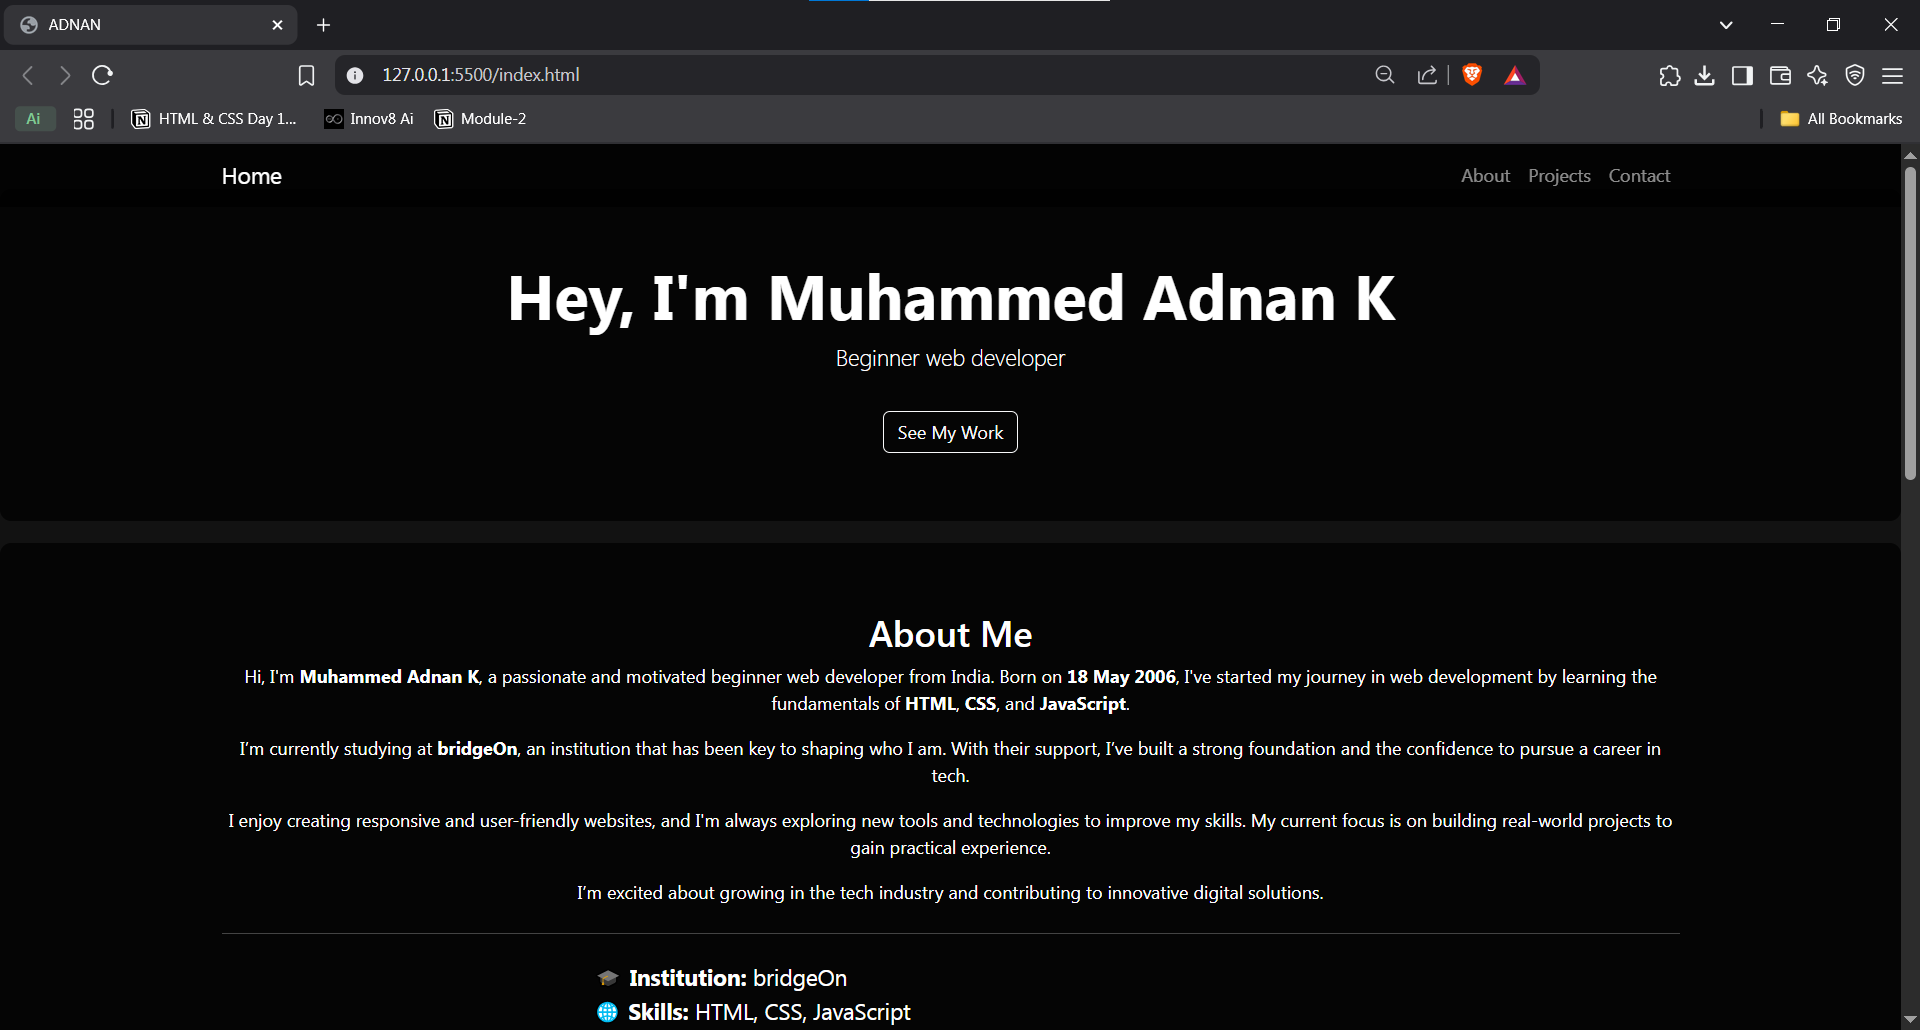Click the graduation cap icon beside Institution
Image resolution: width=1920 pixels, height=1030 pixels.
607,978
